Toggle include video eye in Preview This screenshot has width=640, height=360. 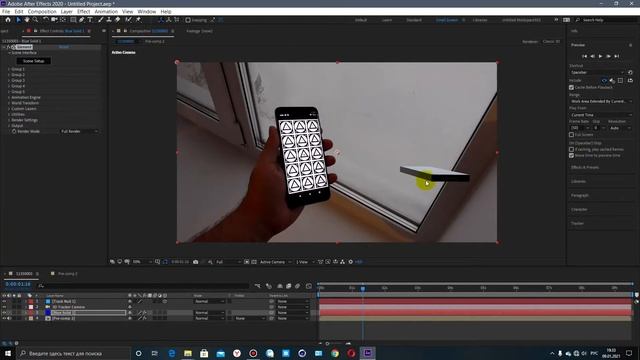pyautogui.click(x=604, y=80)
